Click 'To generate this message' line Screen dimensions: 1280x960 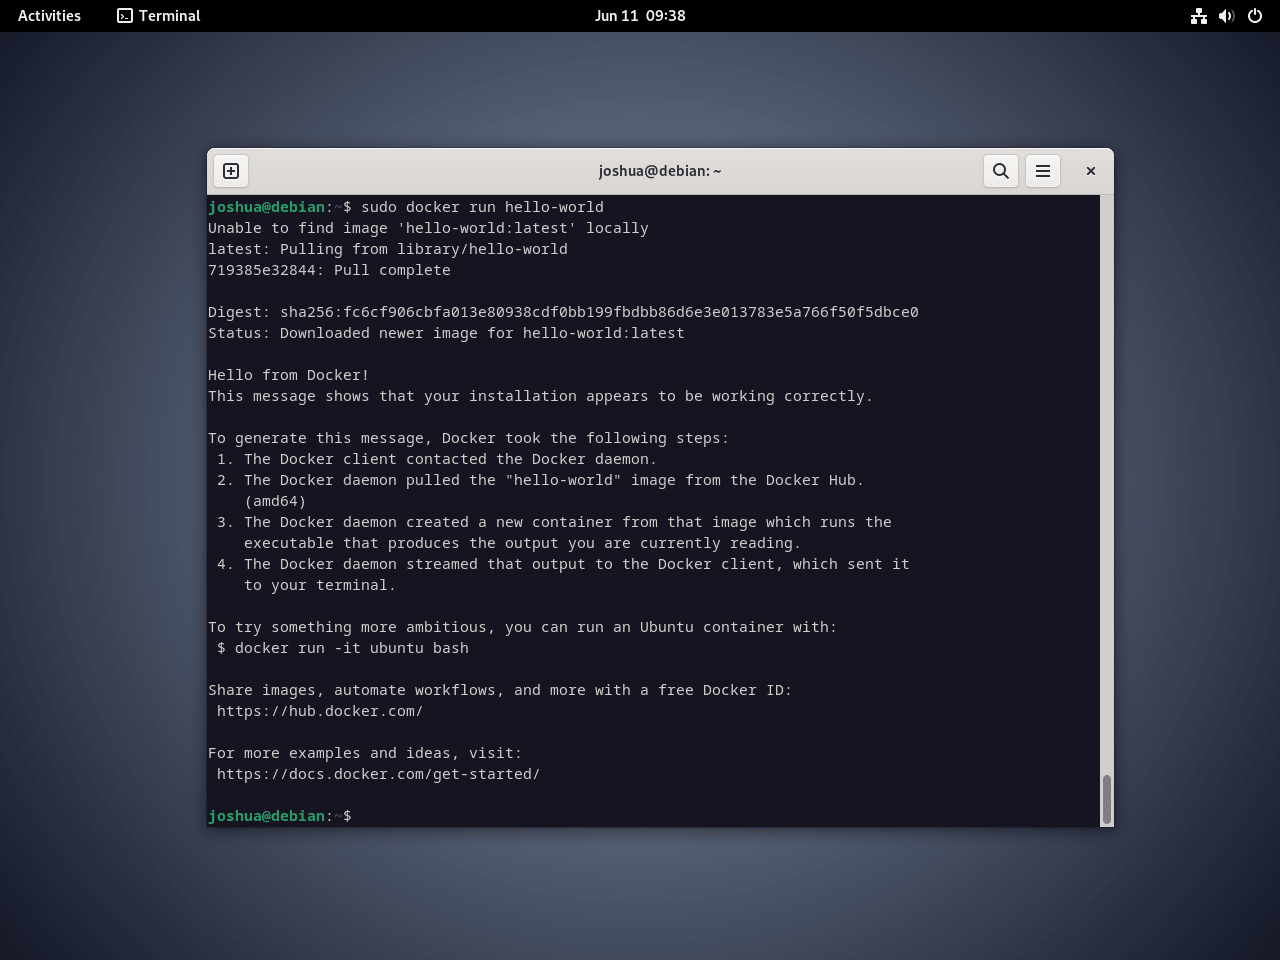pyautogui.click(x=468, y=438)
